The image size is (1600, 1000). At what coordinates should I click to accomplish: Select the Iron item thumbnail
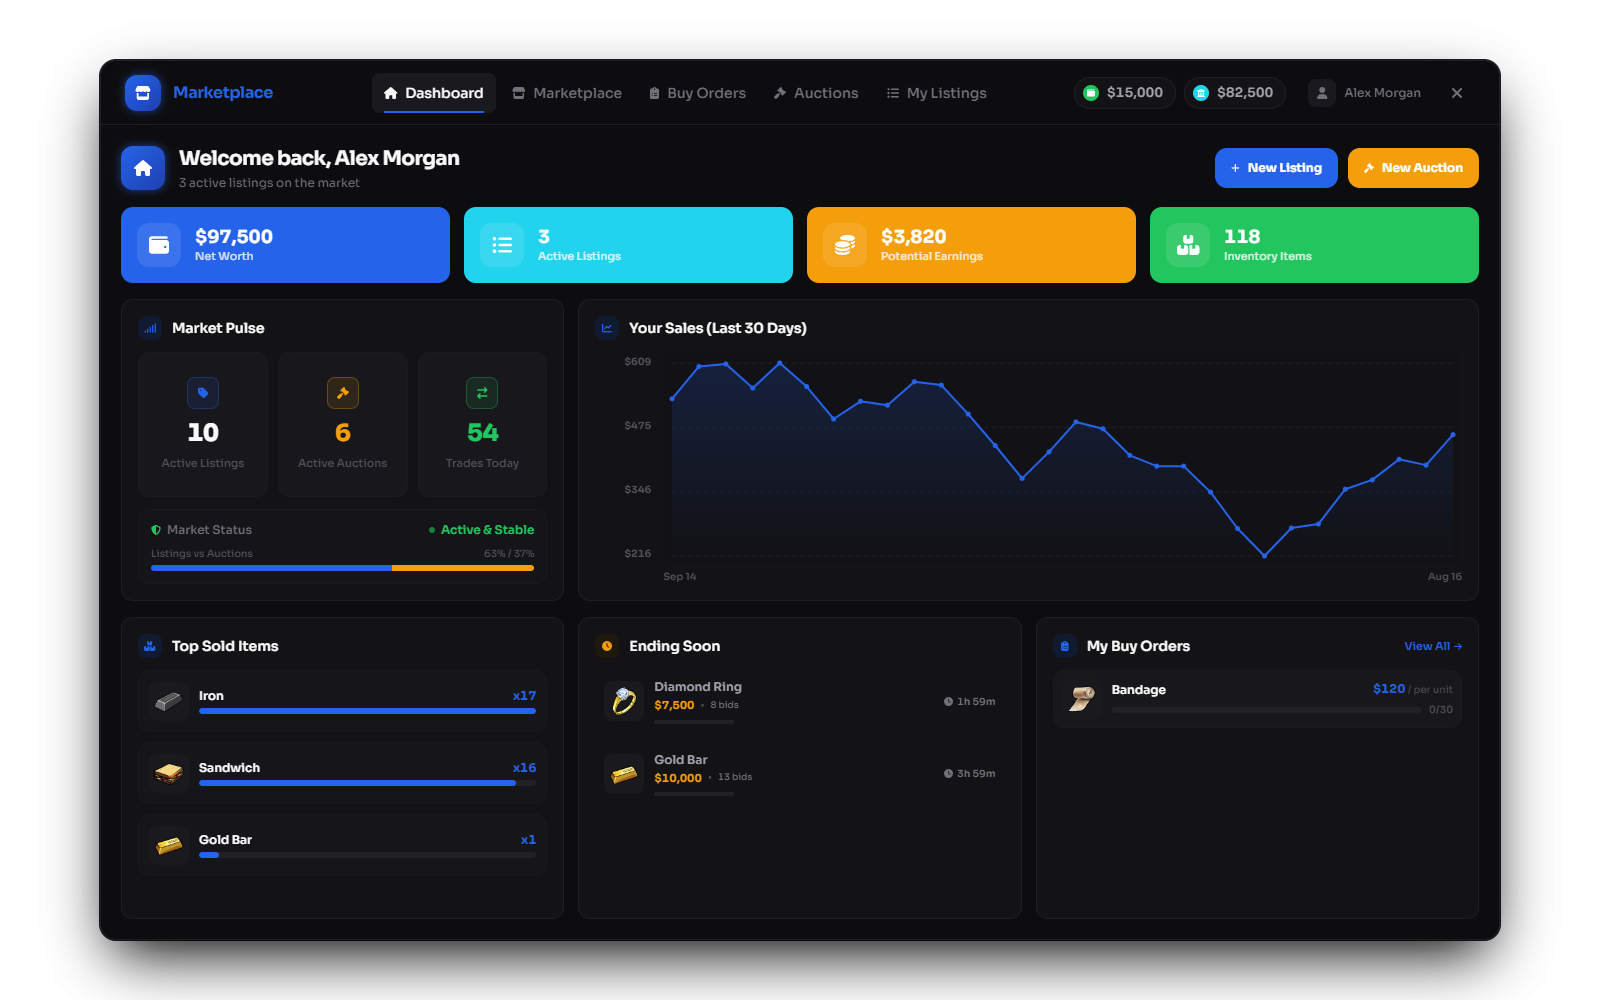pyautogui.click(x=169, y=701)
